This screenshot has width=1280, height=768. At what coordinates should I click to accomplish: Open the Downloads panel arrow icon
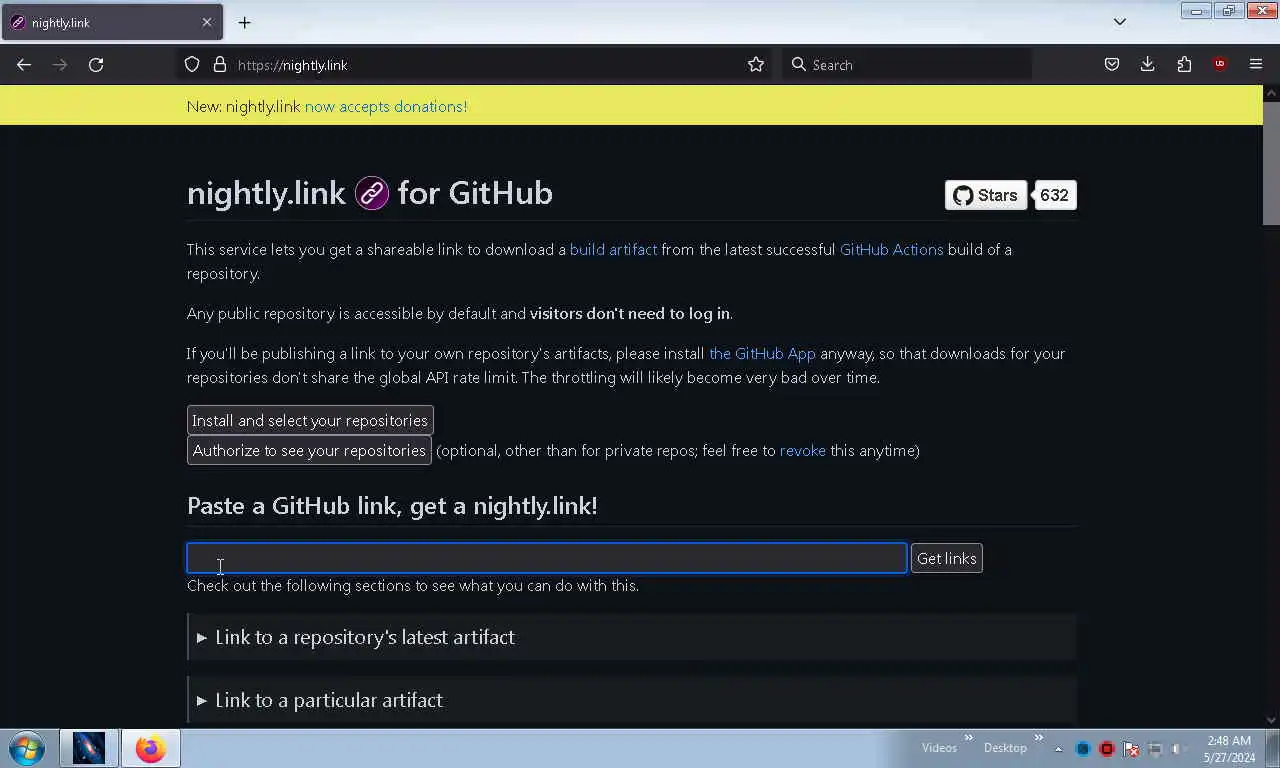coord(1148,65)
